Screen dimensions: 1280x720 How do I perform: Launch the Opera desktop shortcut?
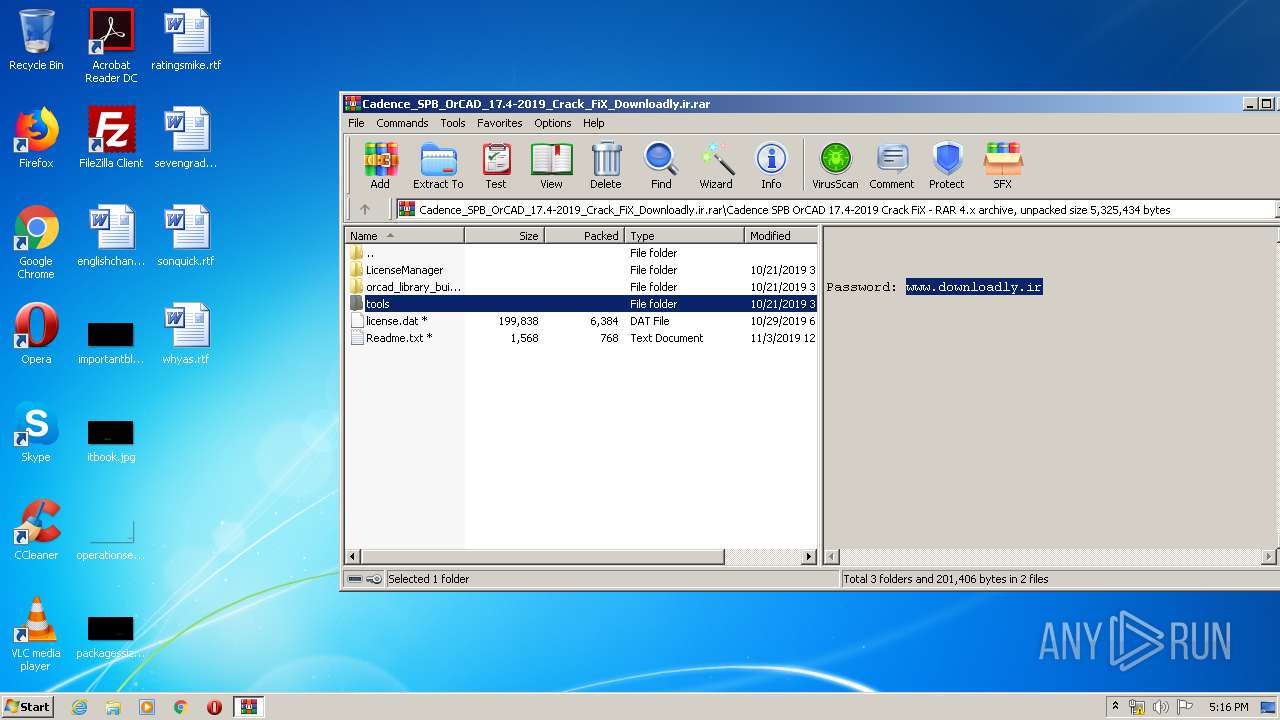(36, 334)
